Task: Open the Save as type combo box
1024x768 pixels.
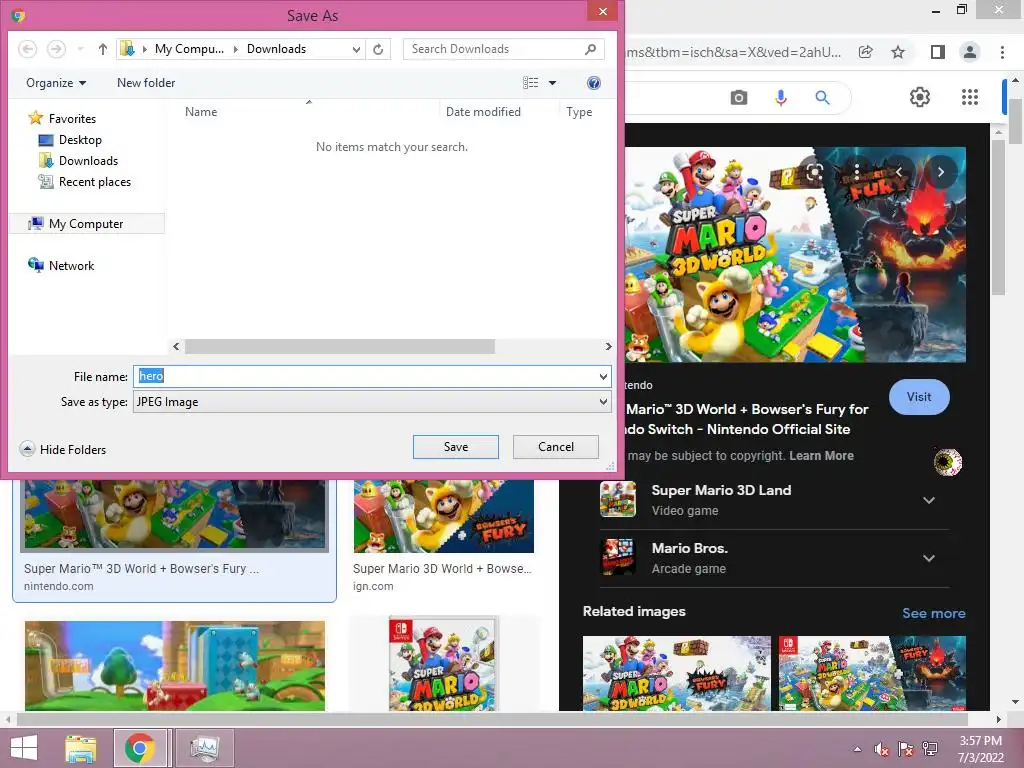Action: pyautogui.click(x=372, y=402)
